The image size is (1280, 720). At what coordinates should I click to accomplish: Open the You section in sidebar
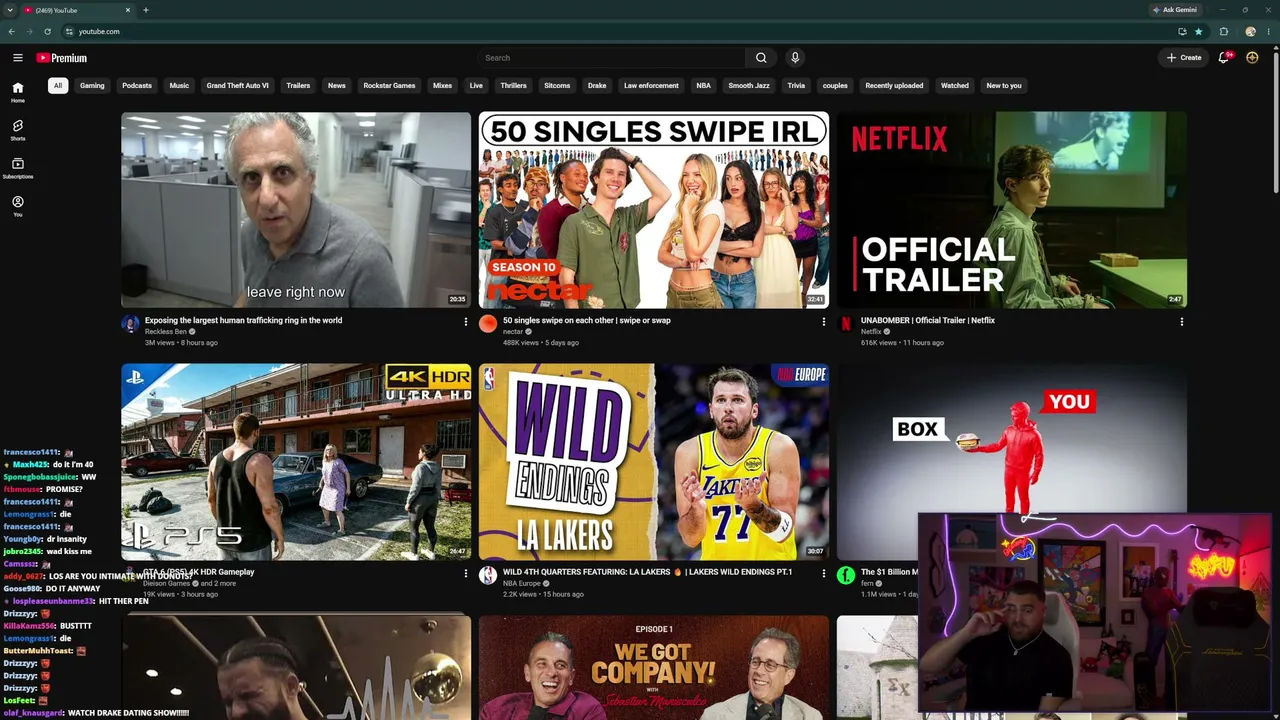[18, 206]
